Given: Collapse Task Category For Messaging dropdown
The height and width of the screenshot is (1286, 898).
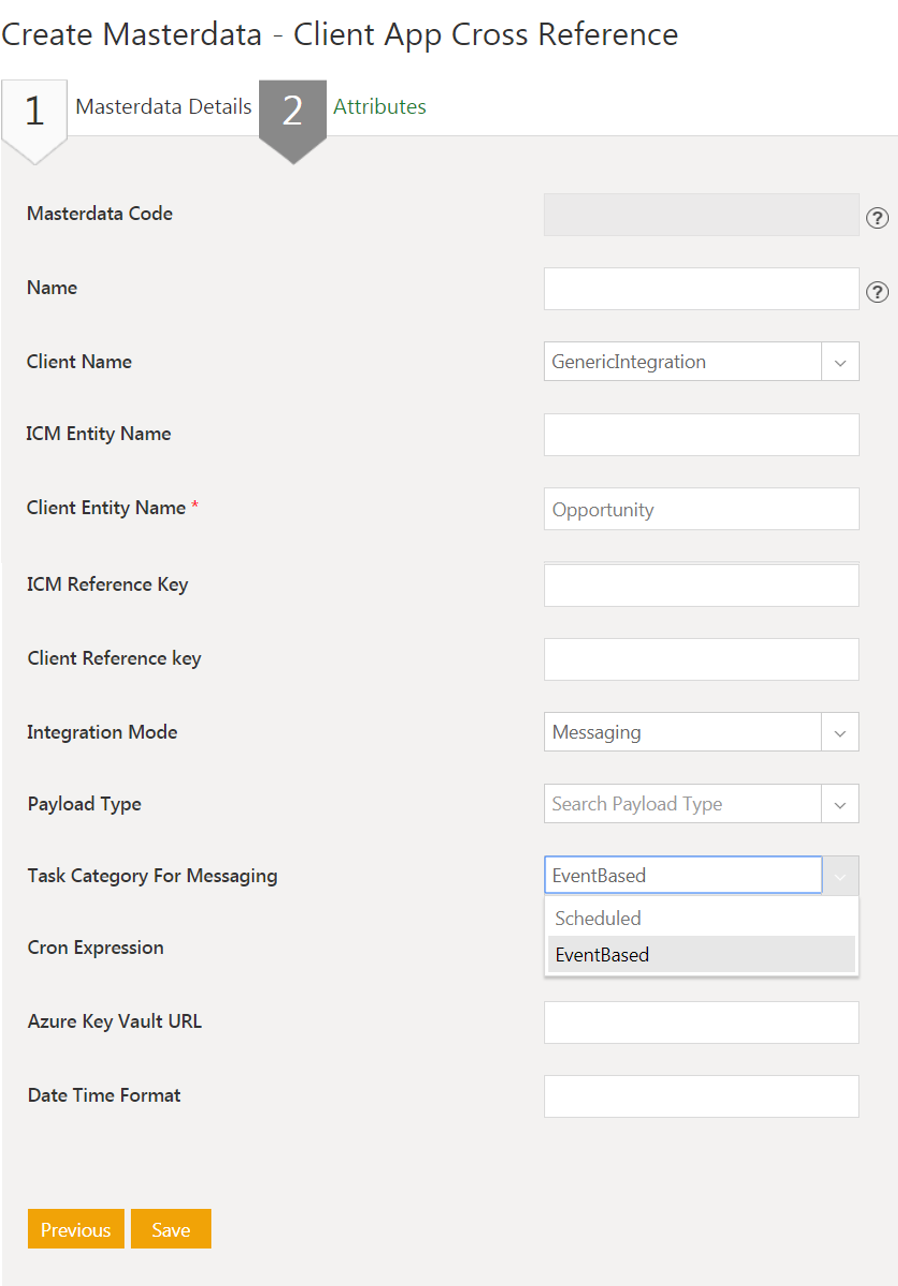Looking at the screenshot, I should pyautogui.click(x=840, y=876).
